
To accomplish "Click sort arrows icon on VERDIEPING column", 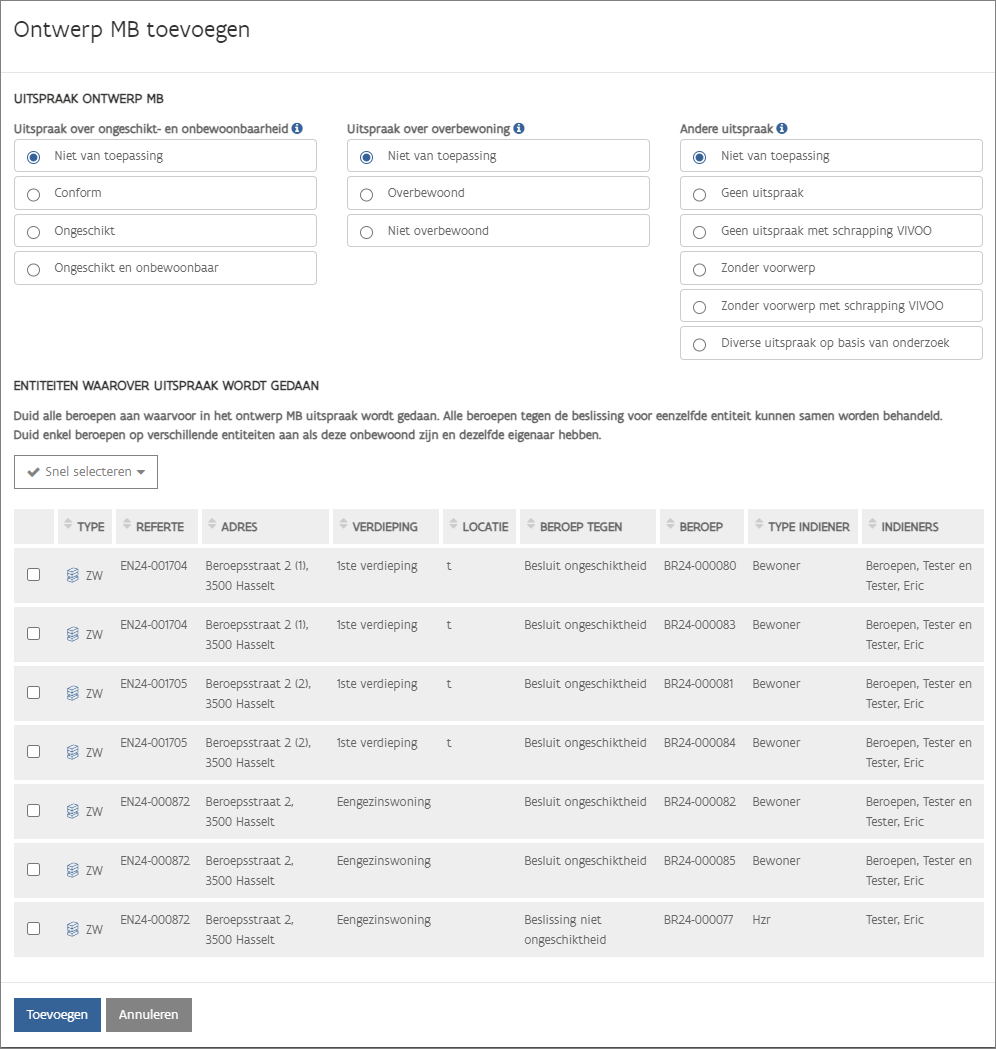I will tap(343, 524).
